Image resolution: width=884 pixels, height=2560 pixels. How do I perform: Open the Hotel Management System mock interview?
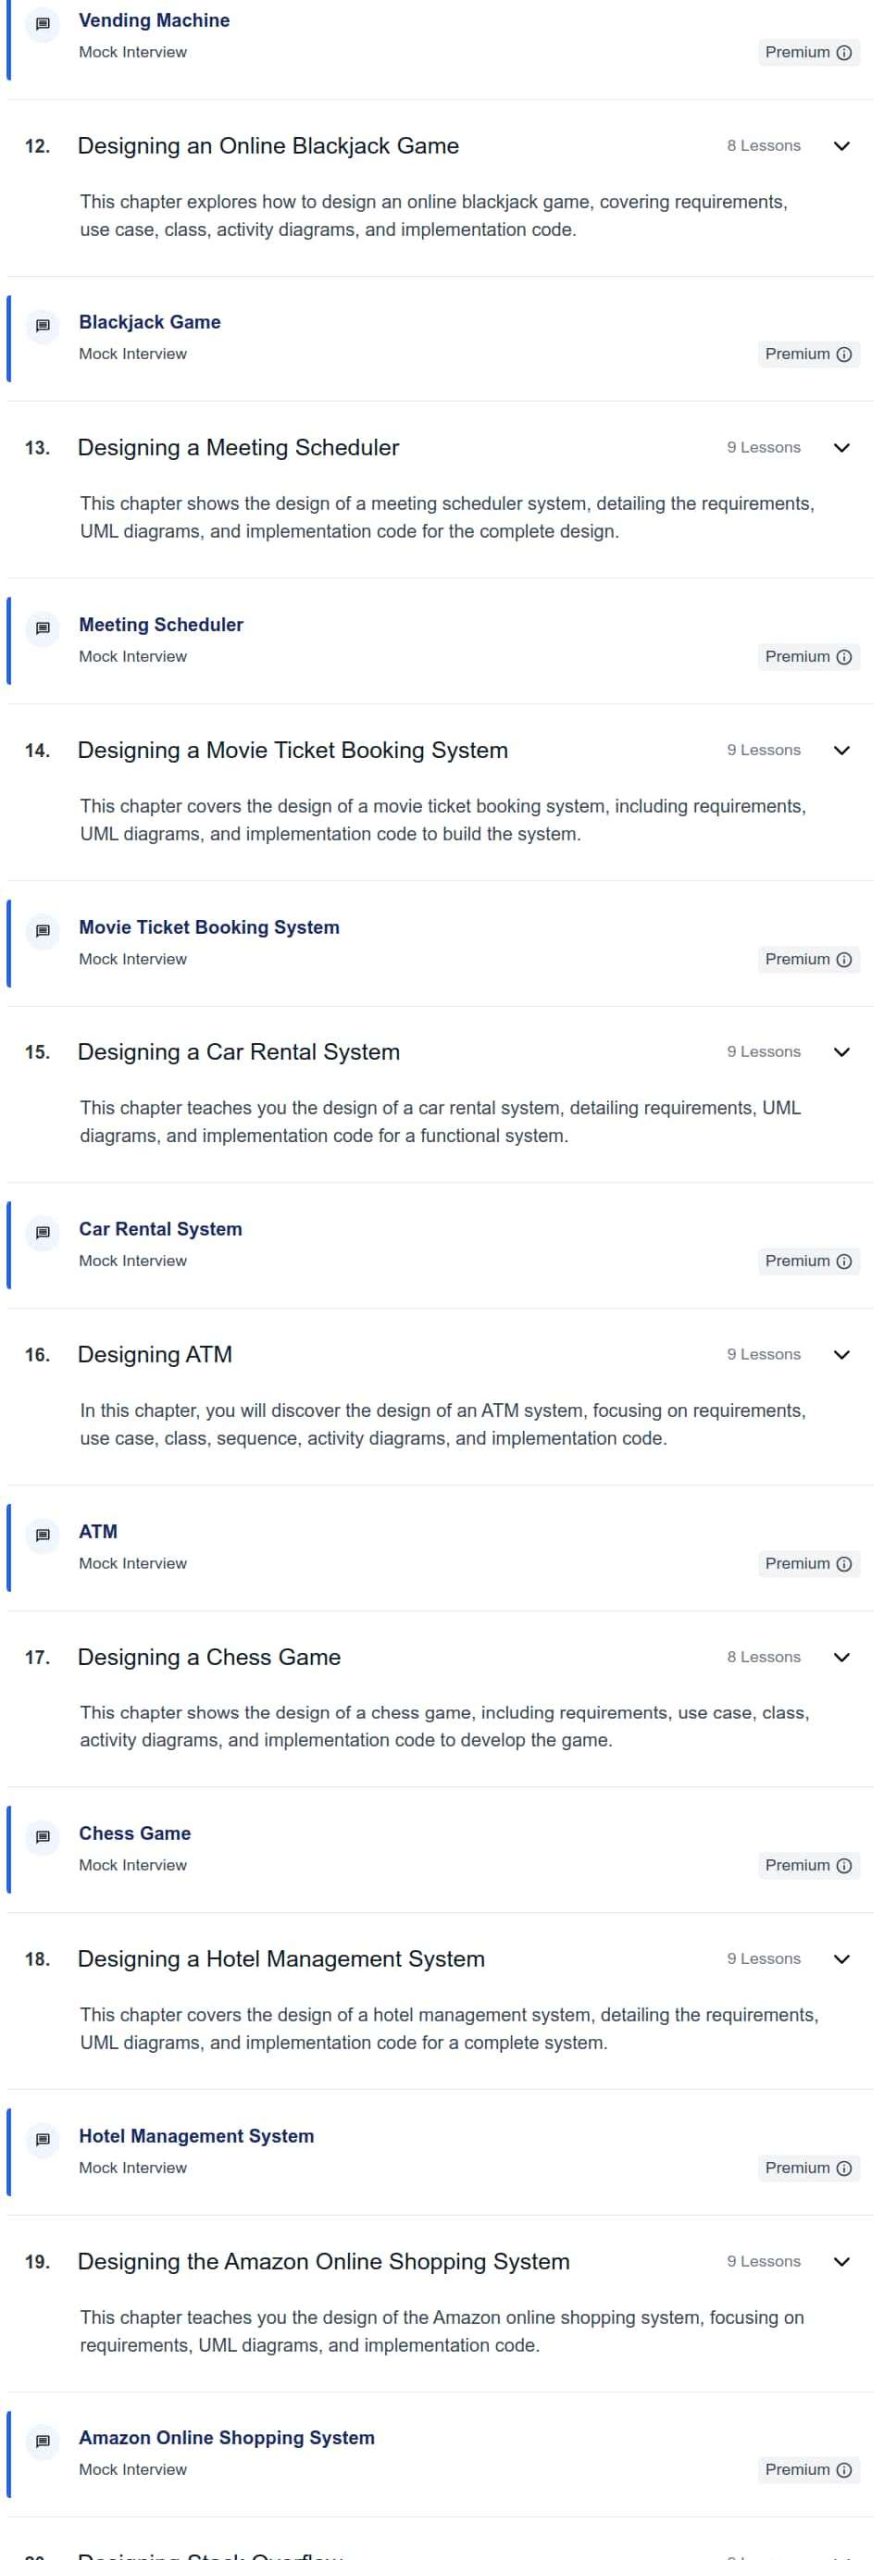click(196, 2136)
